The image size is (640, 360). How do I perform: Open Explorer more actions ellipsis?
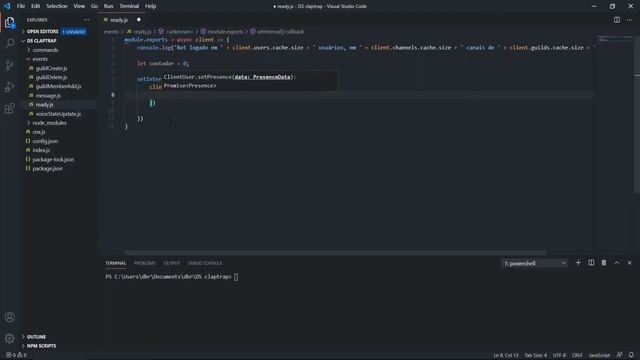pyautogui.click(x=87, y=20)
